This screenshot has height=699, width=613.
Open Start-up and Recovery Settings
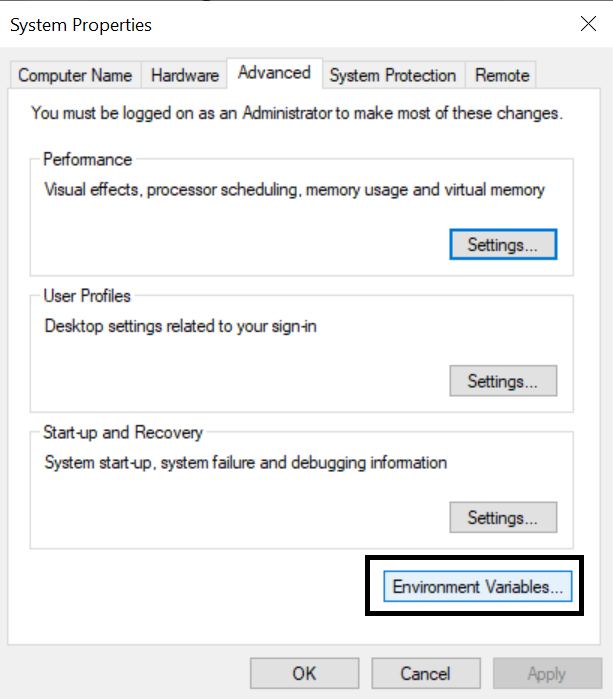(x=503, y=518)
